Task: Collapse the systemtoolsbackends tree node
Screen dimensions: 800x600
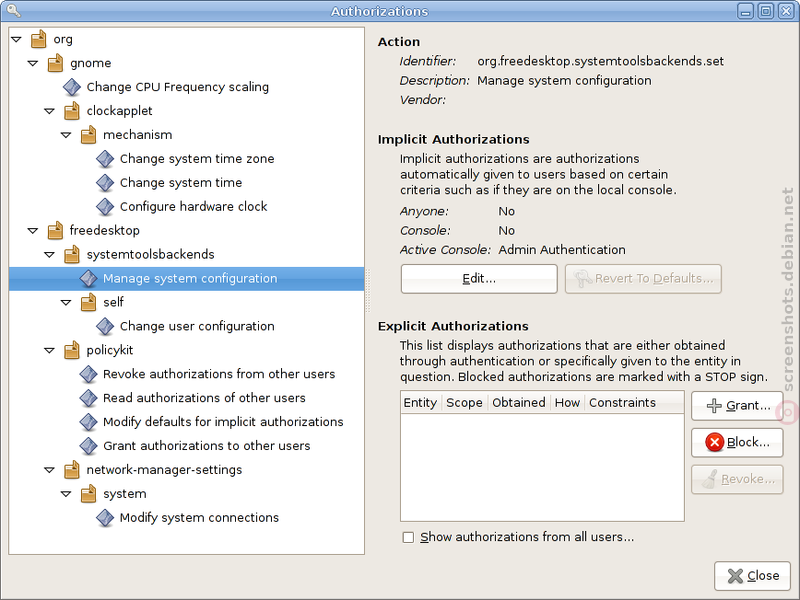Action: [49, 255]
